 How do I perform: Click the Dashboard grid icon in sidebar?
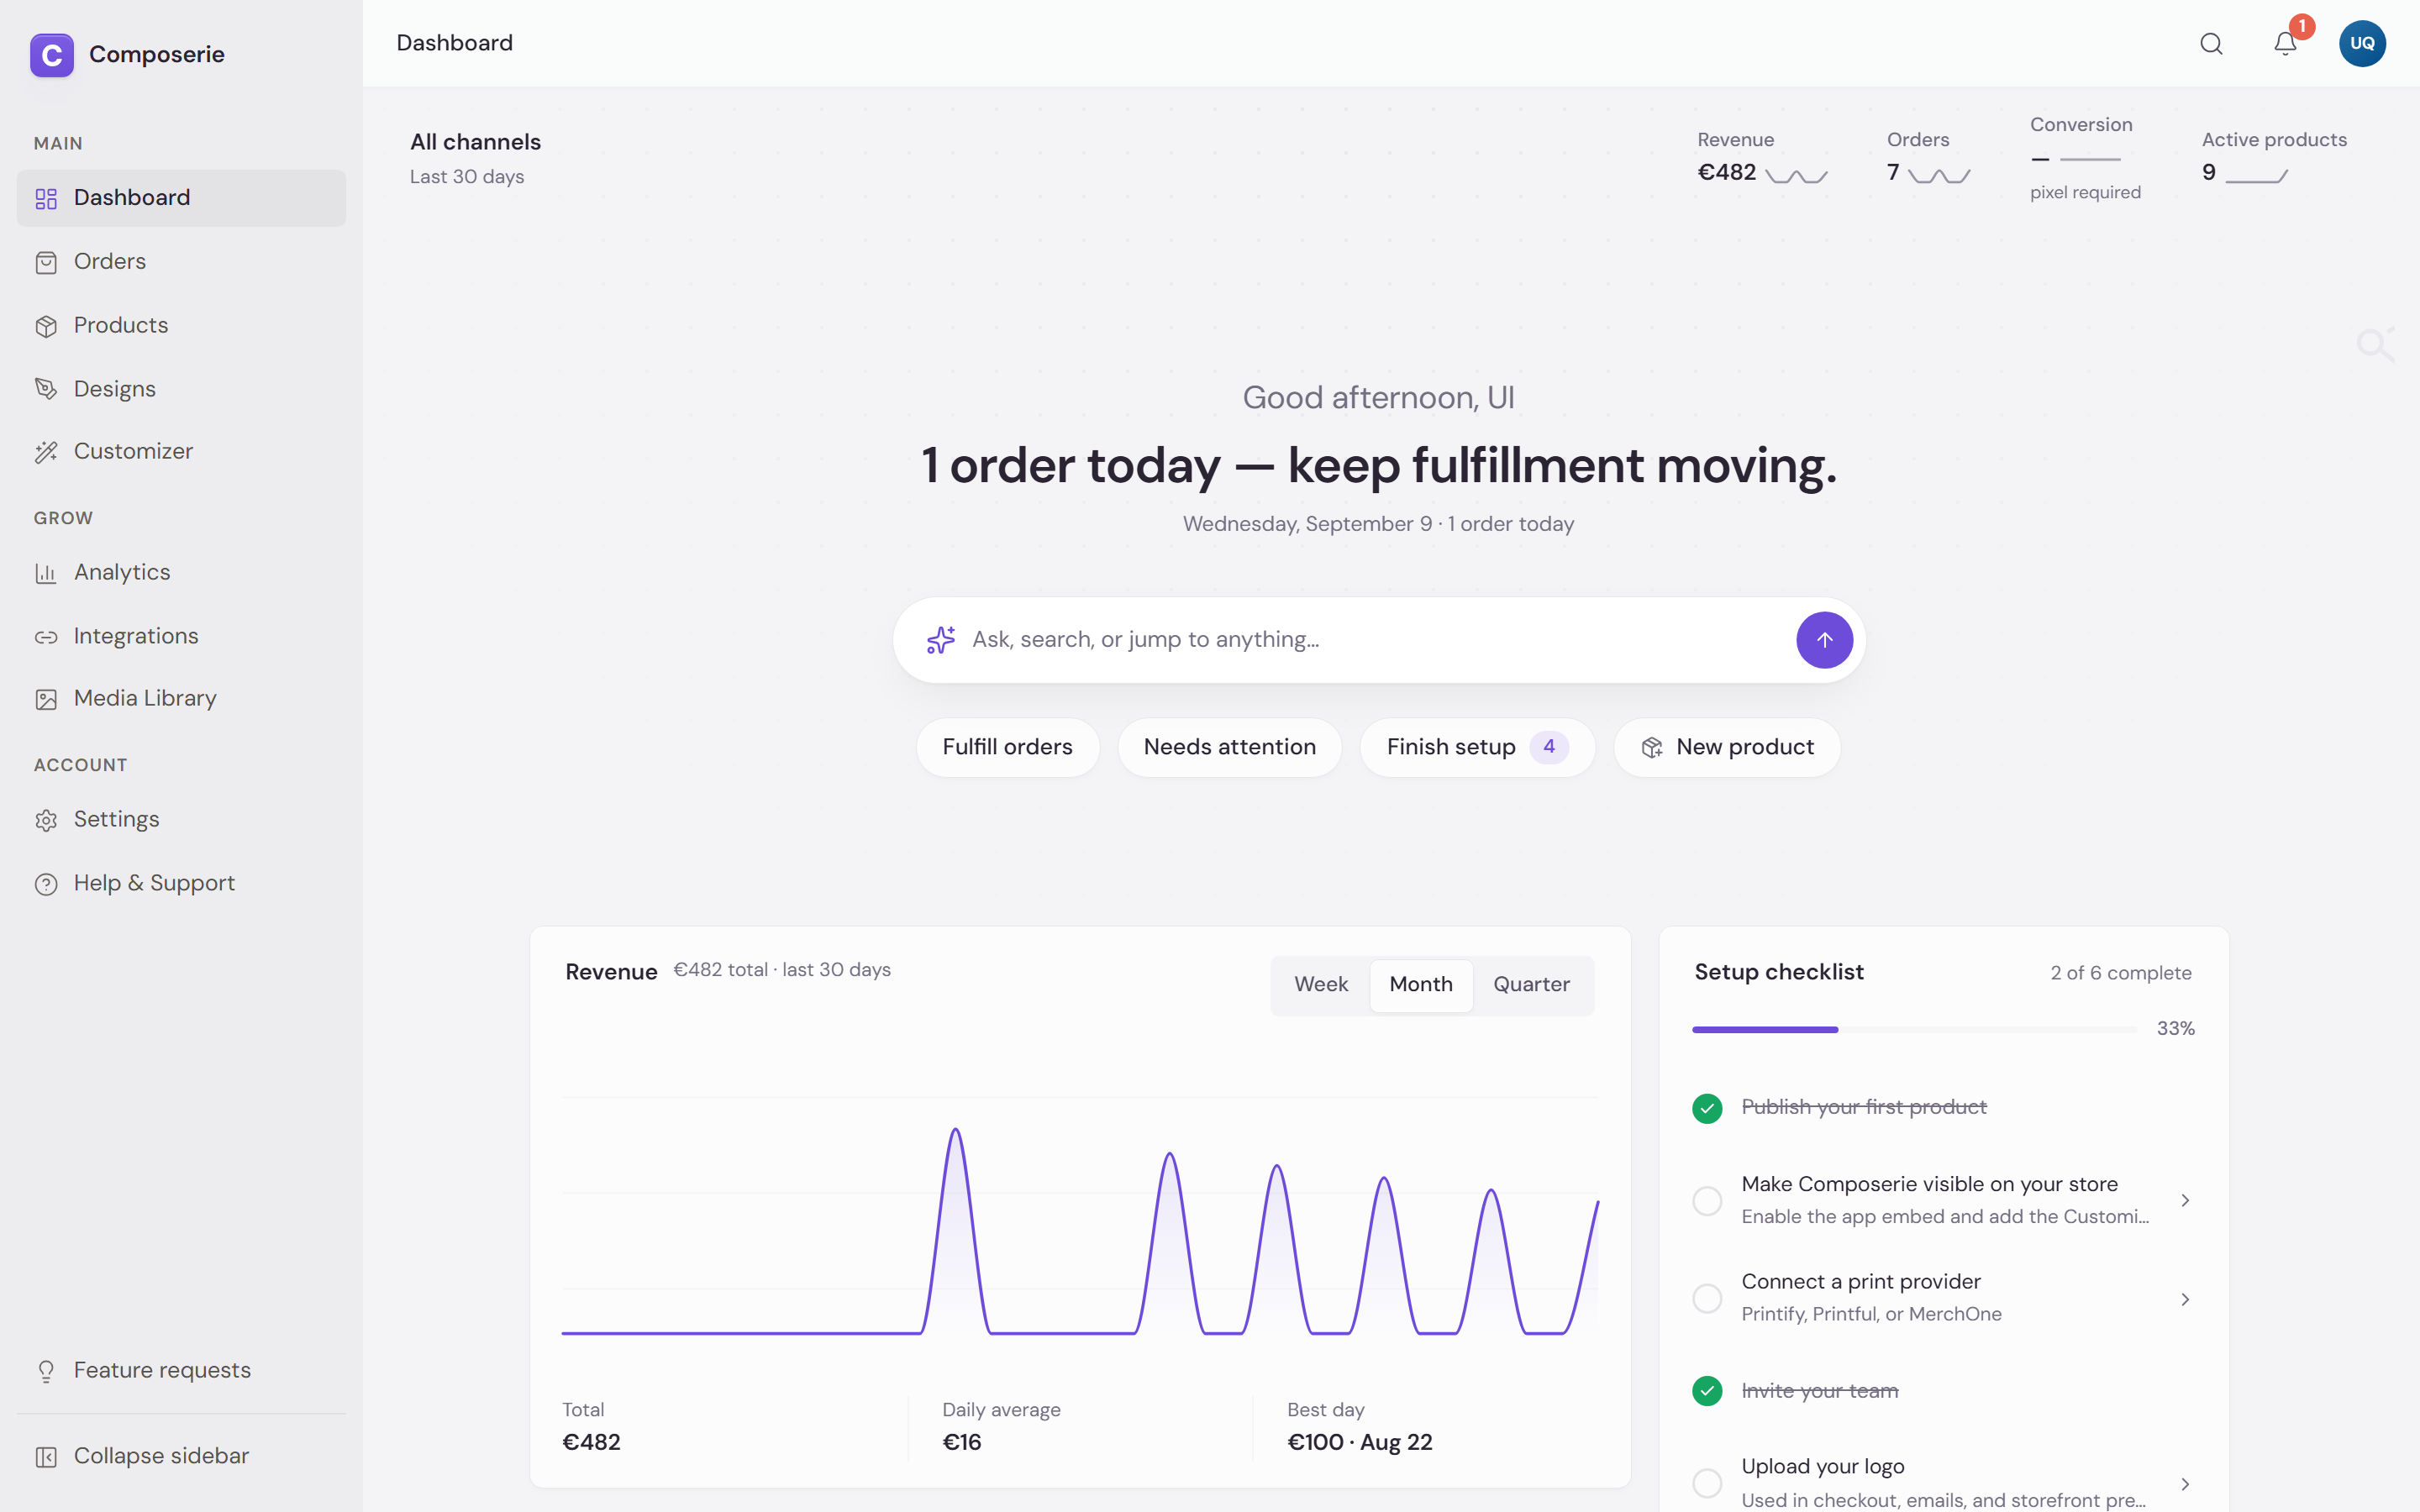(46, 198)
